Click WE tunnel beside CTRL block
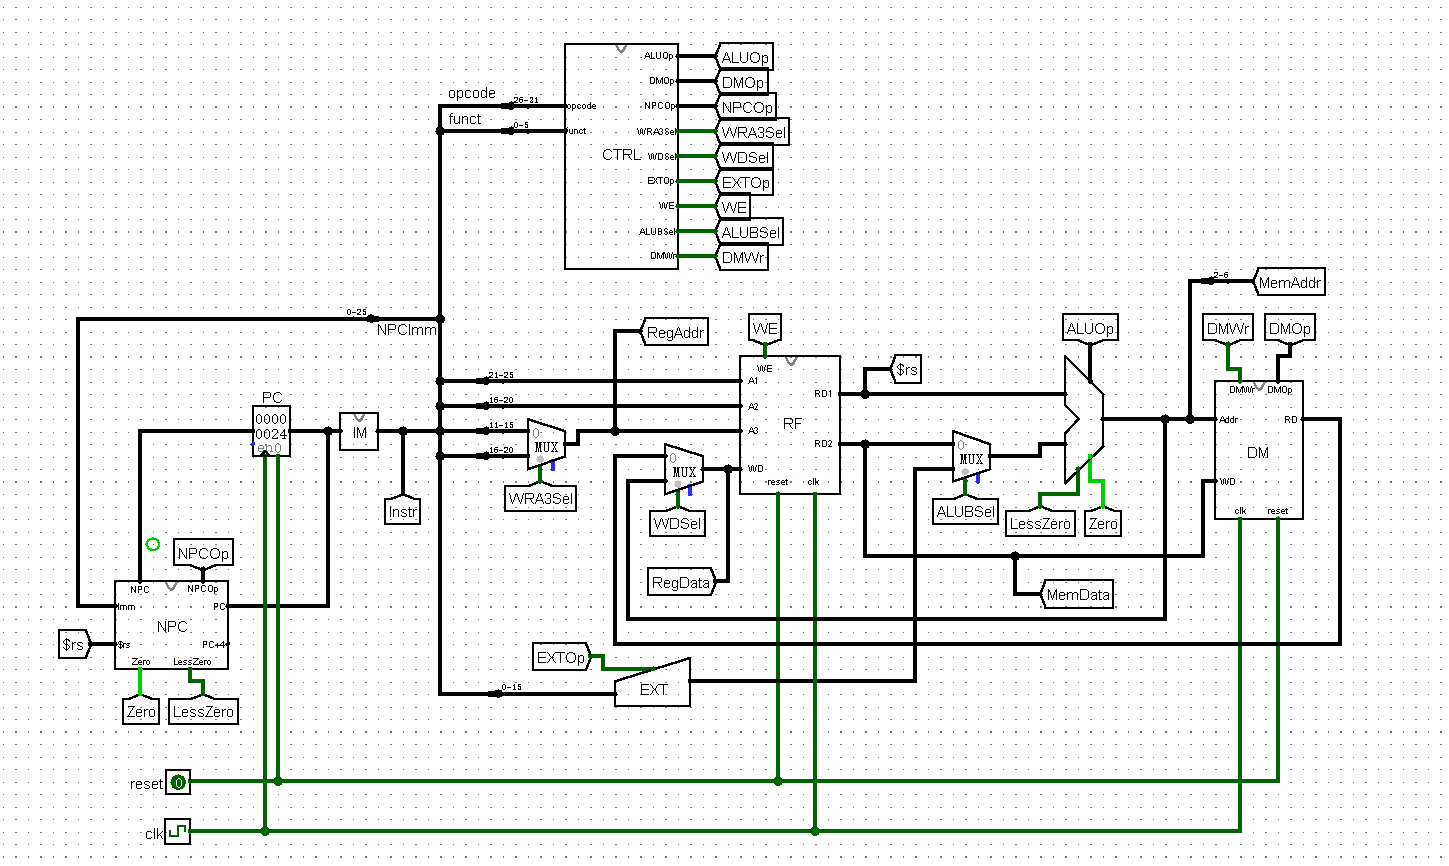Image resolution: width=1449 pixels, height=866 pixels. point(734,207)
